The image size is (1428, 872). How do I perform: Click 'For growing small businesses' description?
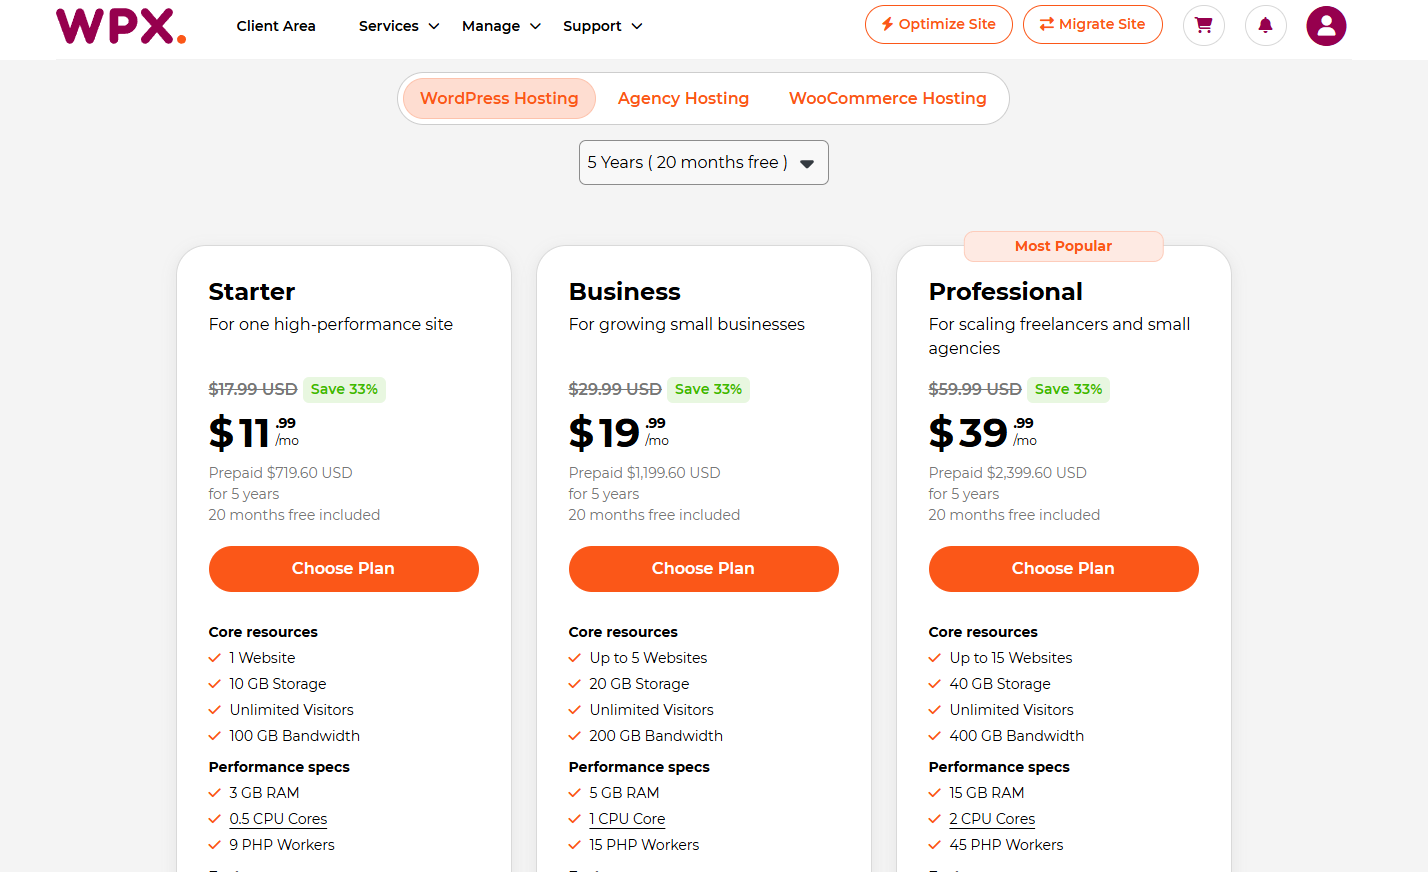[x=687, y=324]
